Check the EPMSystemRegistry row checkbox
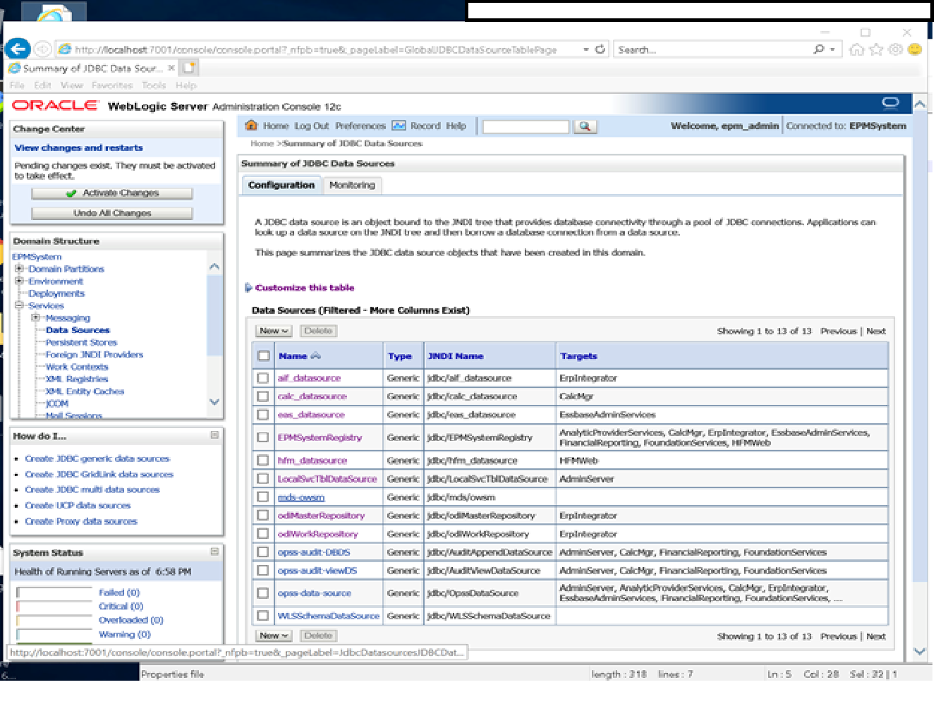This screenshot has height=724, width=936. [x=263, y=437]
